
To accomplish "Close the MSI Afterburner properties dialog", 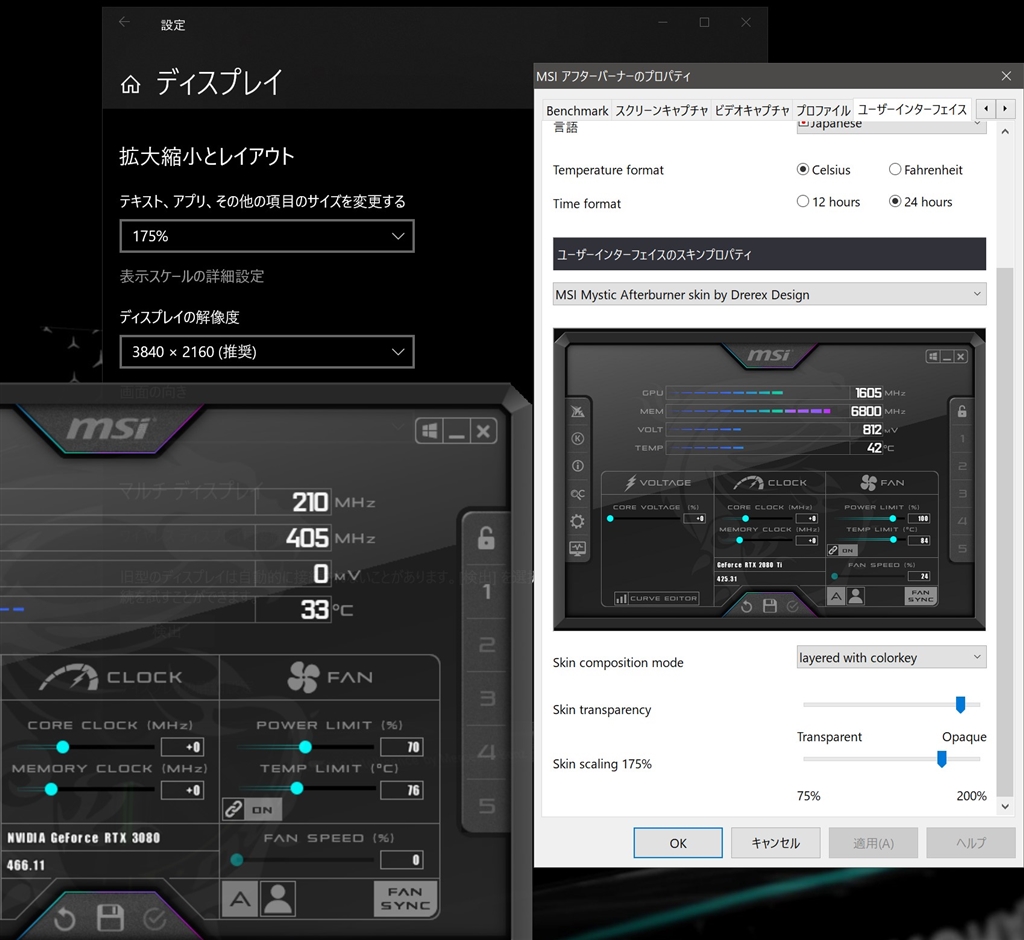I will [x=1006, y=76].
